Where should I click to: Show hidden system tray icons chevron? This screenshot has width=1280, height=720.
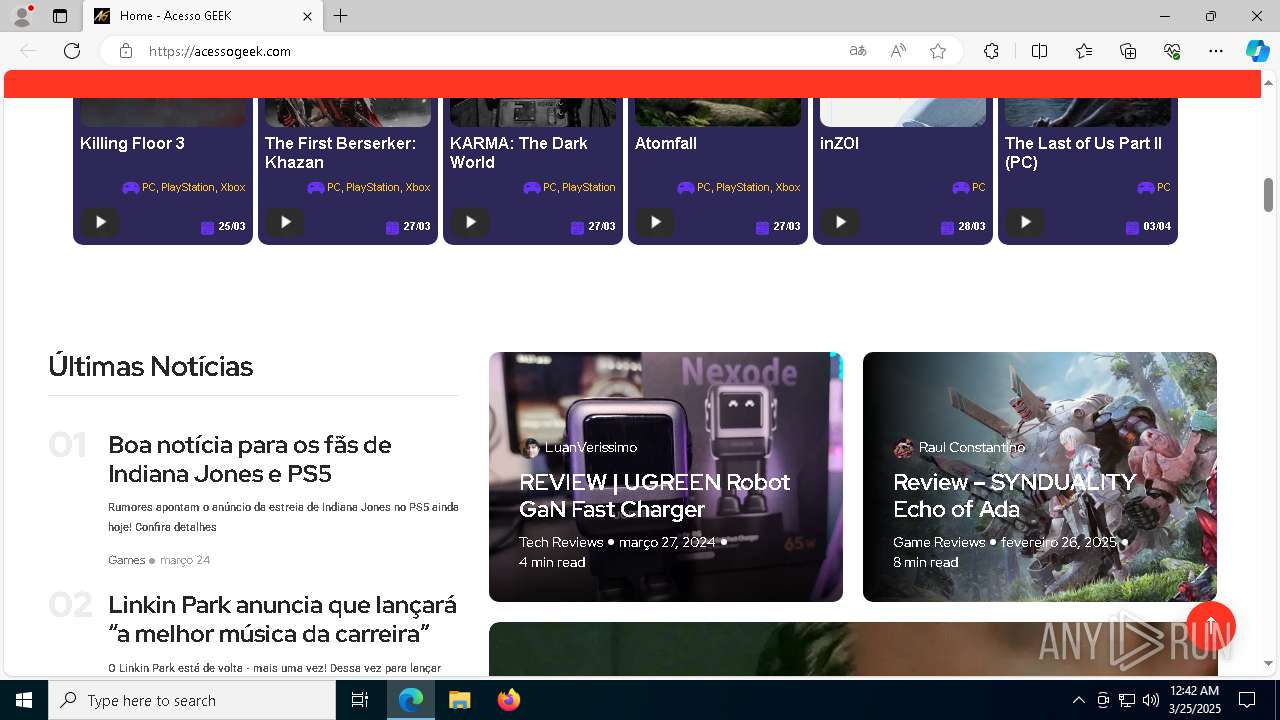click(1078, 700)
